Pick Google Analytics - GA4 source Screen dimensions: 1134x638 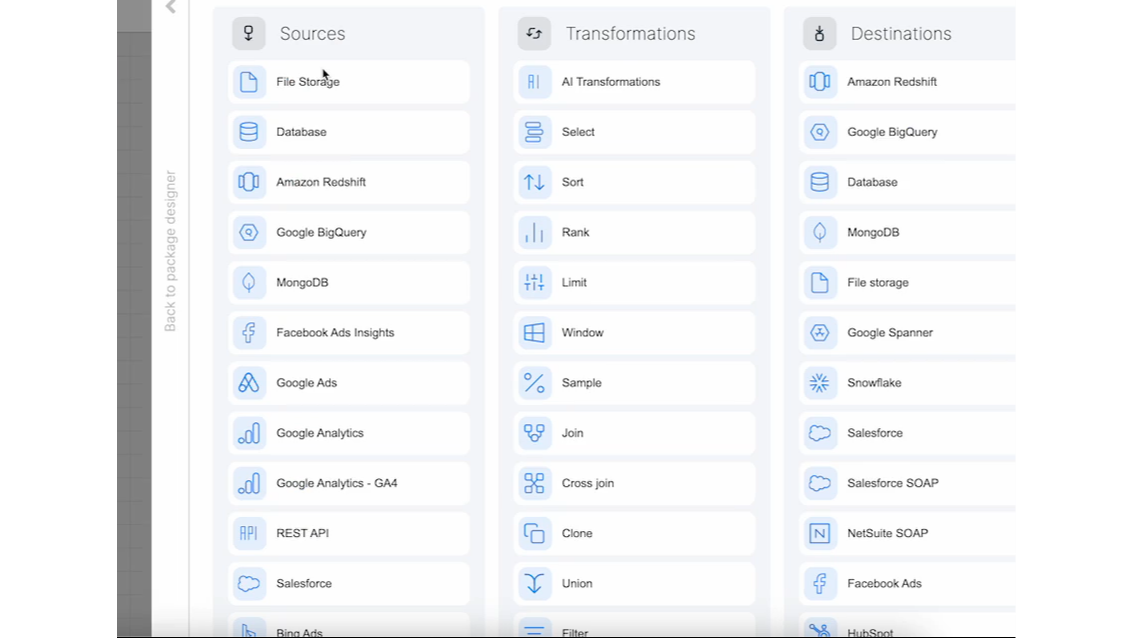point(336,483)
